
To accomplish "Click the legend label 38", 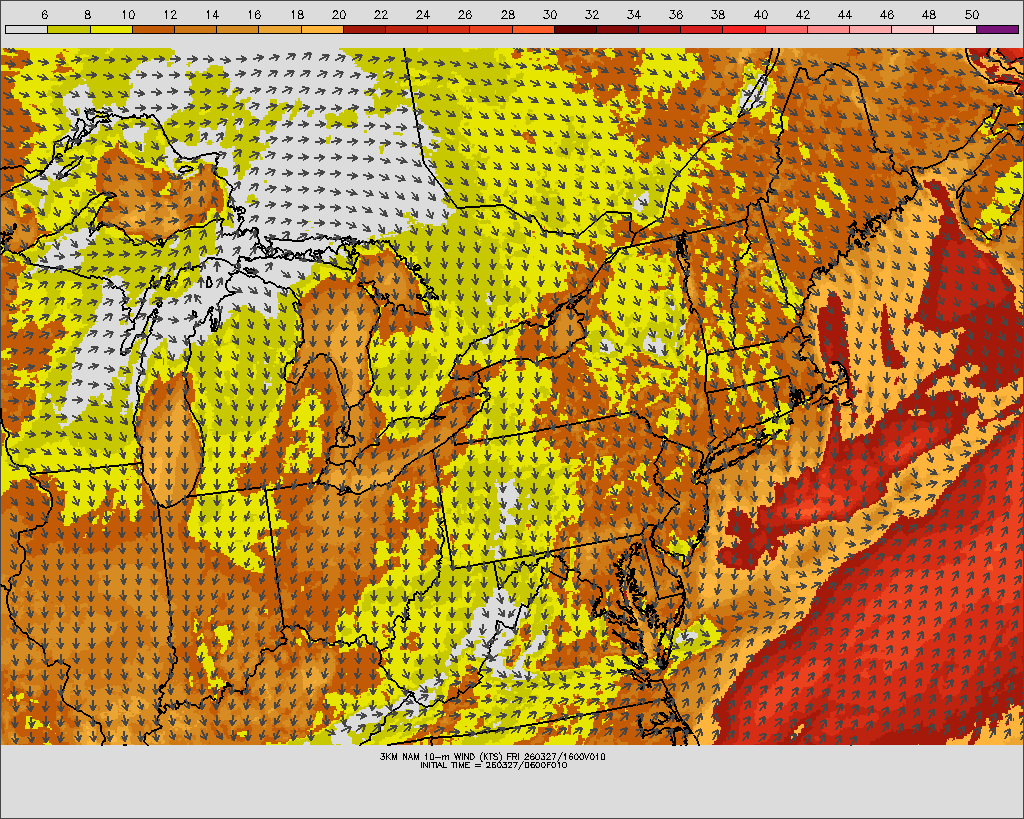I will [718, 14].
